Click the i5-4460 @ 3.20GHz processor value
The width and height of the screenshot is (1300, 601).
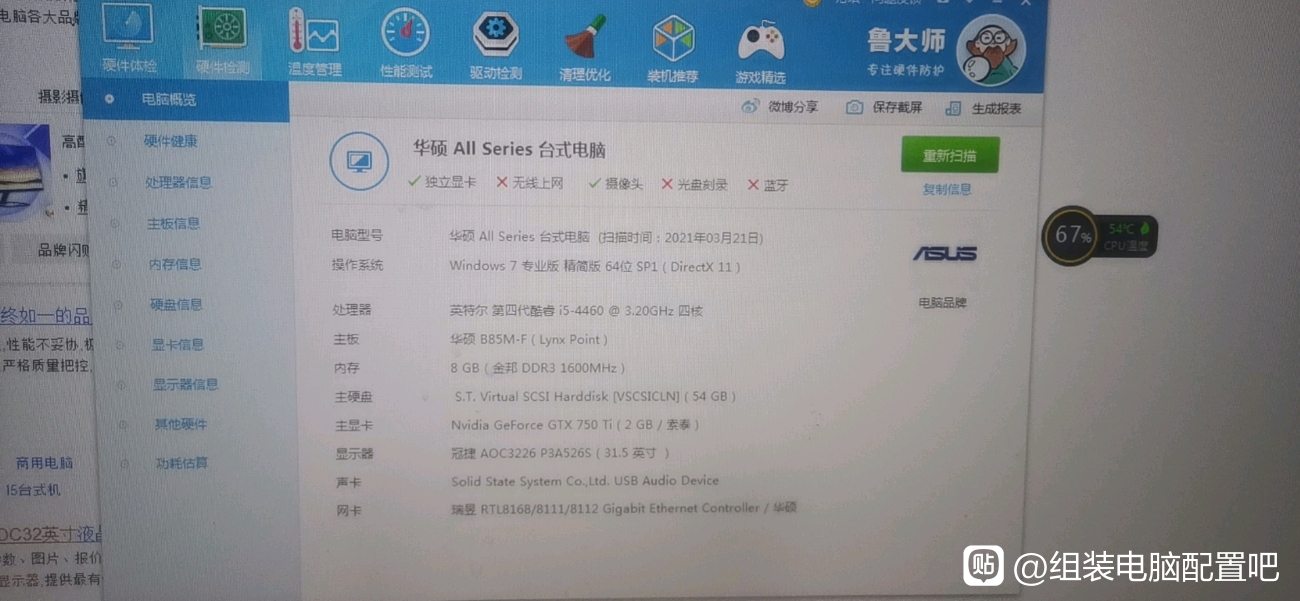click(x=577, y=310)
